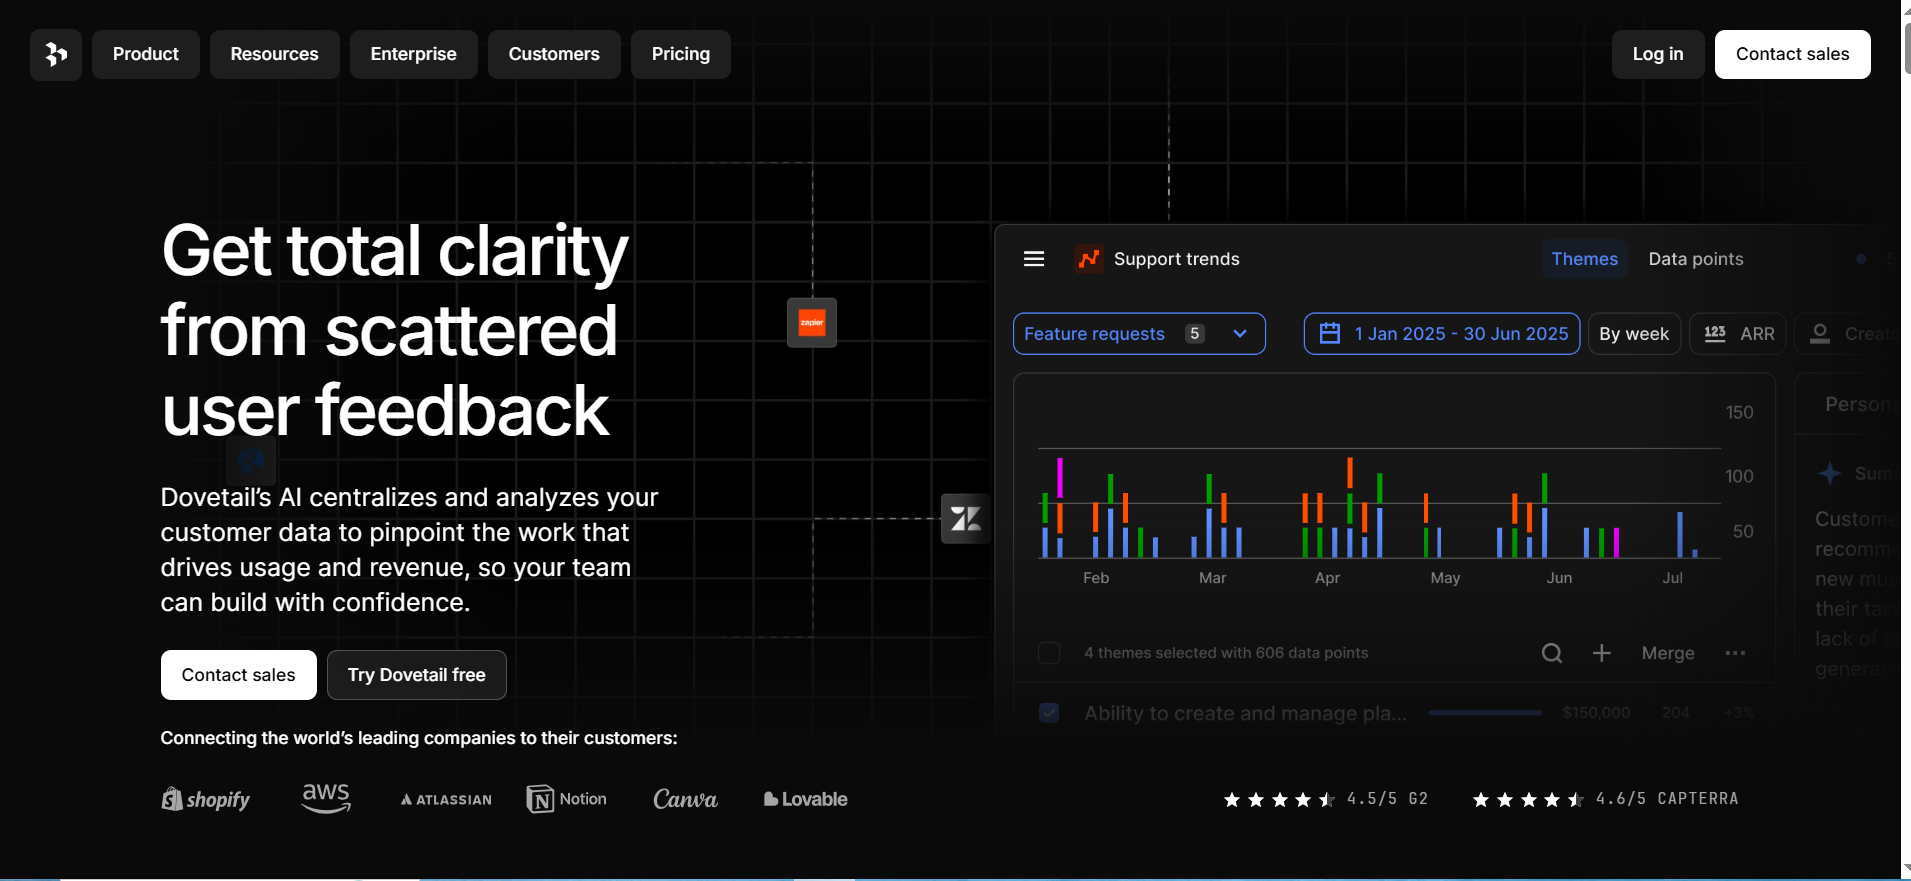Click the Lovable logo

pos(805,799)
